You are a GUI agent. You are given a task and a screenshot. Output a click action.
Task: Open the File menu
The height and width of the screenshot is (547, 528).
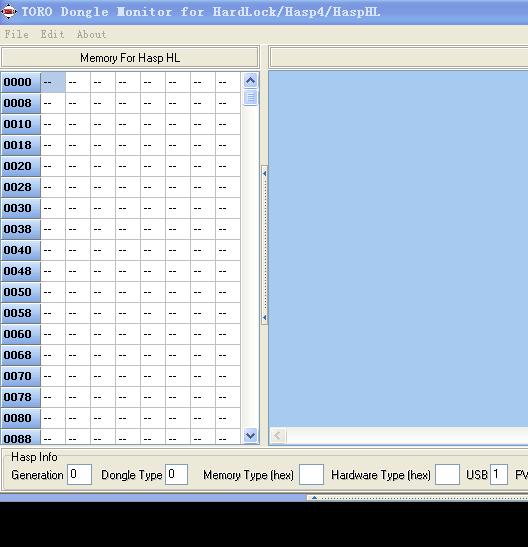click(x=16, y=35)
